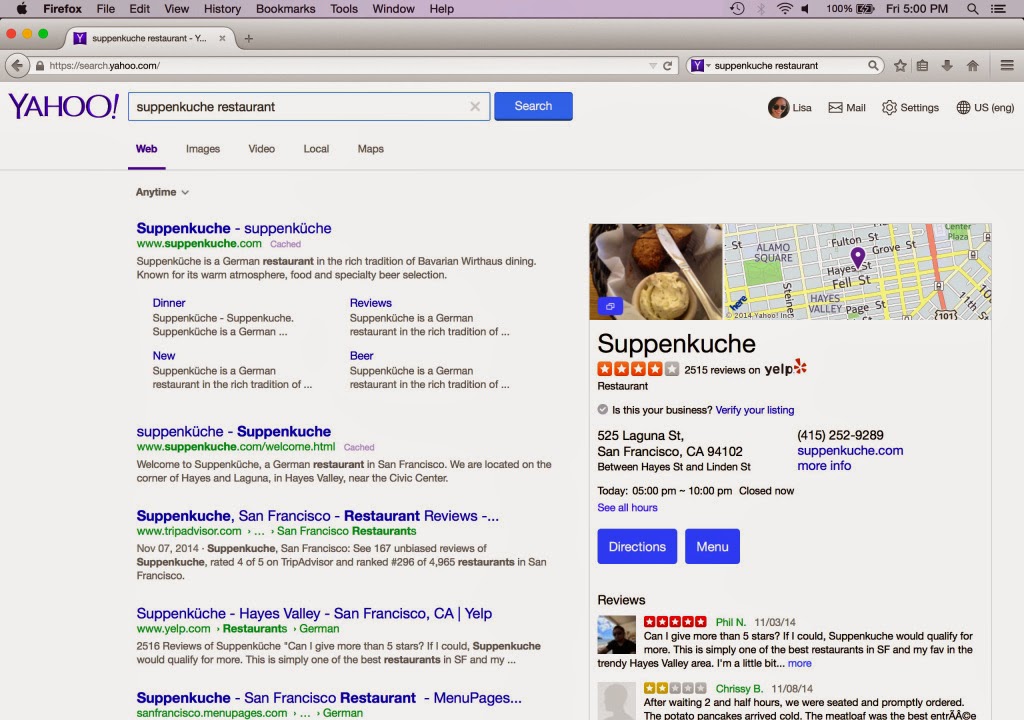Viewport: 1024px width, 720px height.
Task: Clear the Yahoo search field X
Action: pyautogui.click(x=475, y=106)
